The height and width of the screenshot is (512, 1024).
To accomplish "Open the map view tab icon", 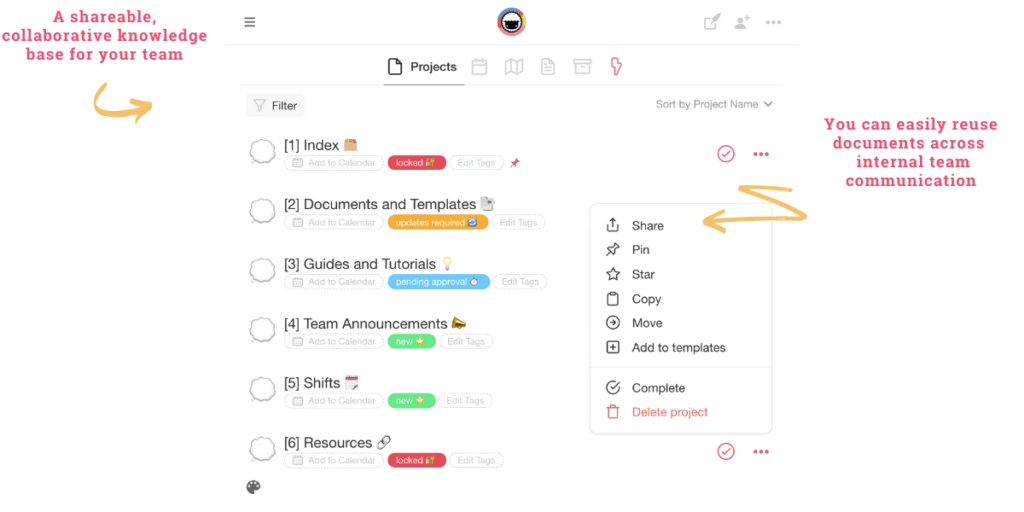I will (x=514, y=67).
